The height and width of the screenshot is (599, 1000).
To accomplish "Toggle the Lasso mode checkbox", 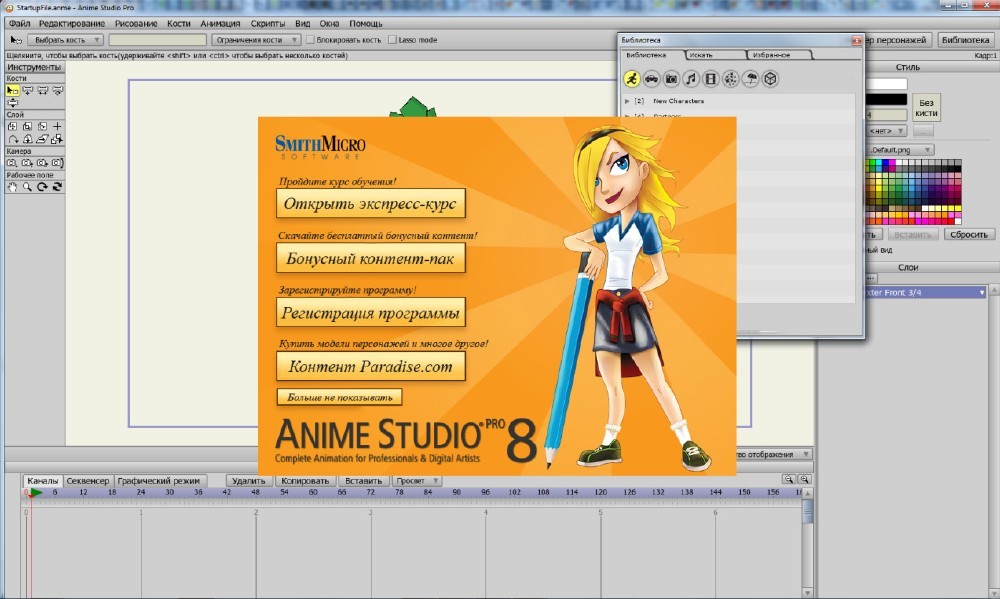I will [x=392, y=40].
